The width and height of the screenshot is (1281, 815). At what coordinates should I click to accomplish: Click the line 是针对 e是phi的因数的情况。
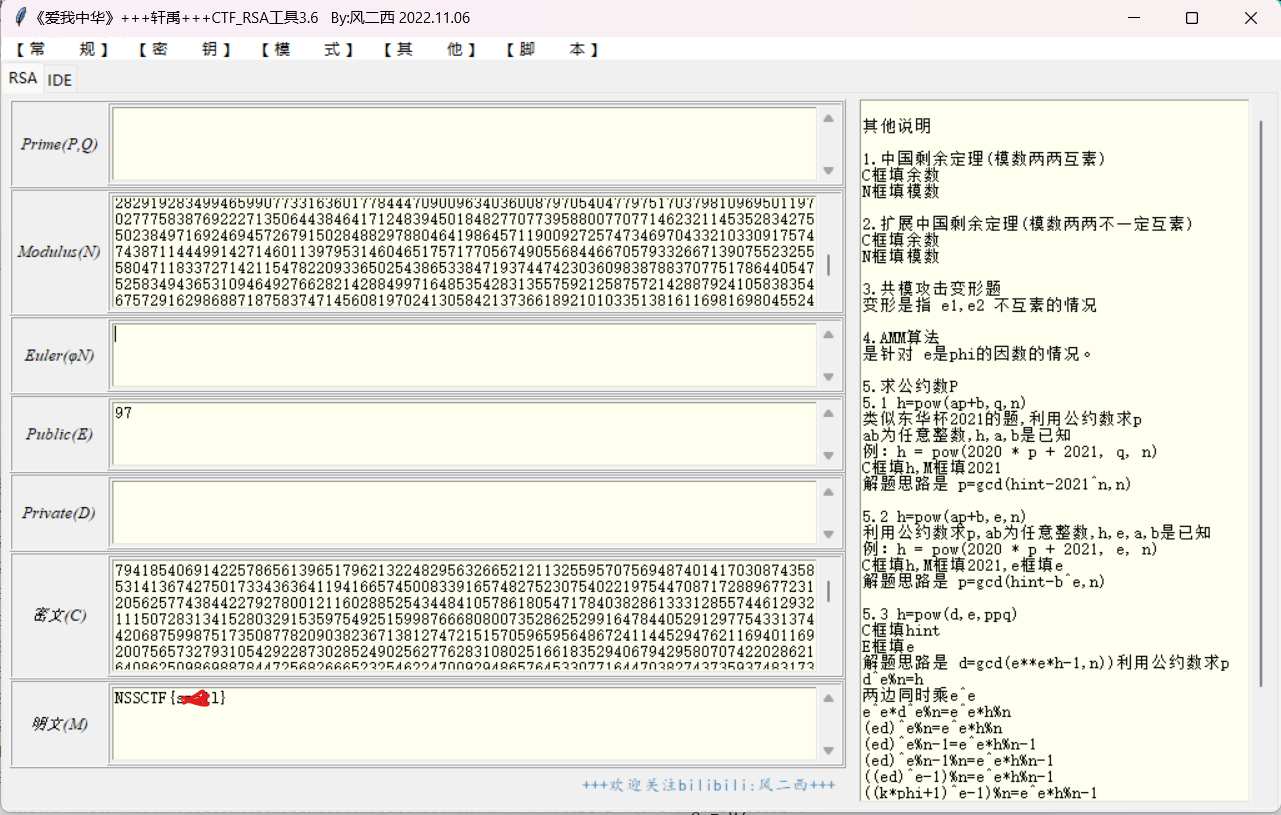(x=978, y=353)
